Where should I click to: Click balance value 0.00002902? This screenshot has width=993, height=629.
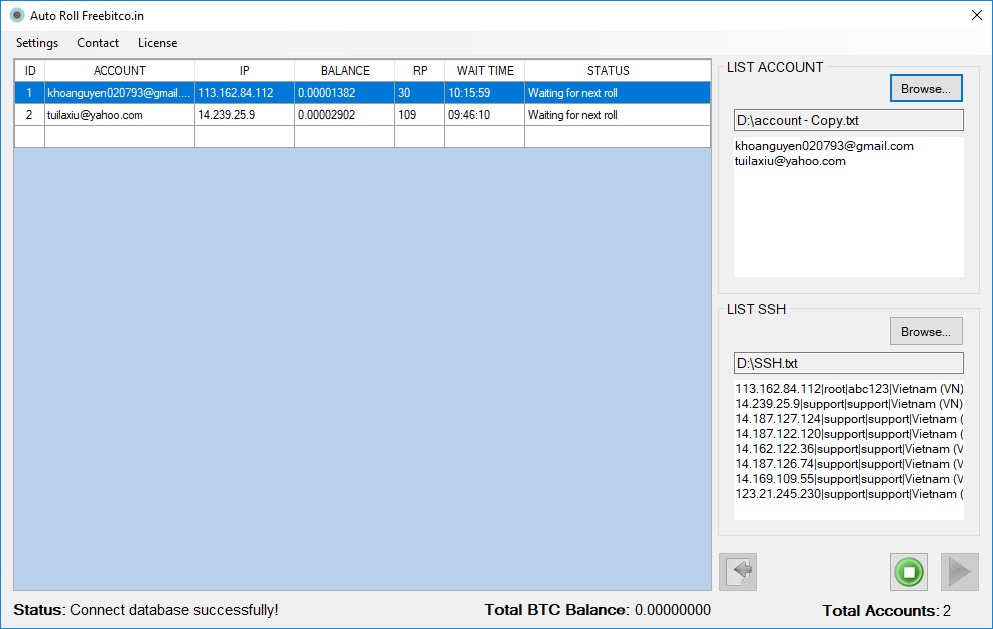pyautogui.click(x=345, y=115)
